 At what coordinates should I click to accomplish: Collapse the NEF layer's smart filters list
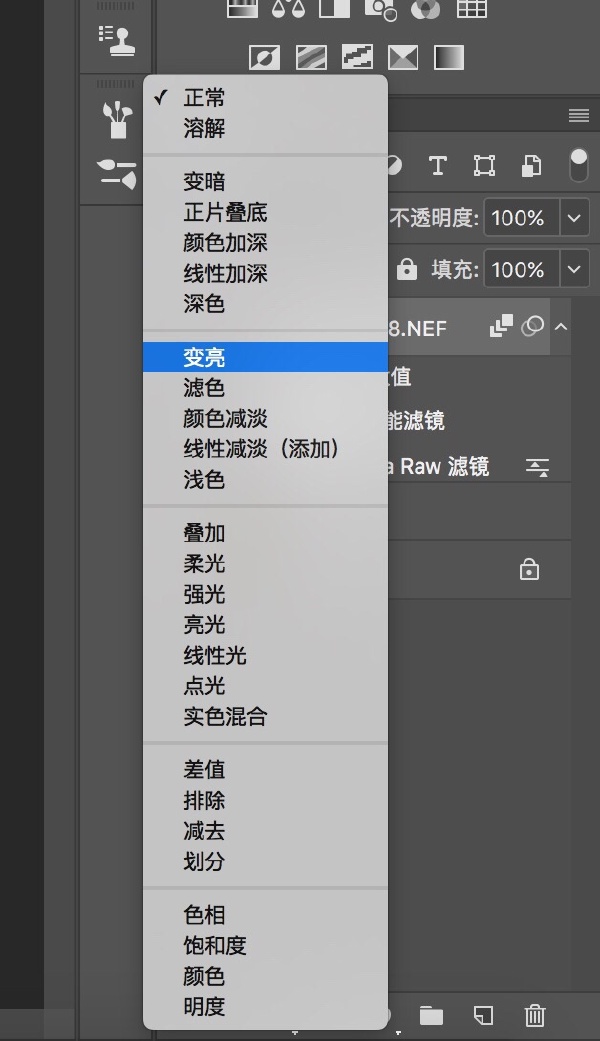click(561, 327)
